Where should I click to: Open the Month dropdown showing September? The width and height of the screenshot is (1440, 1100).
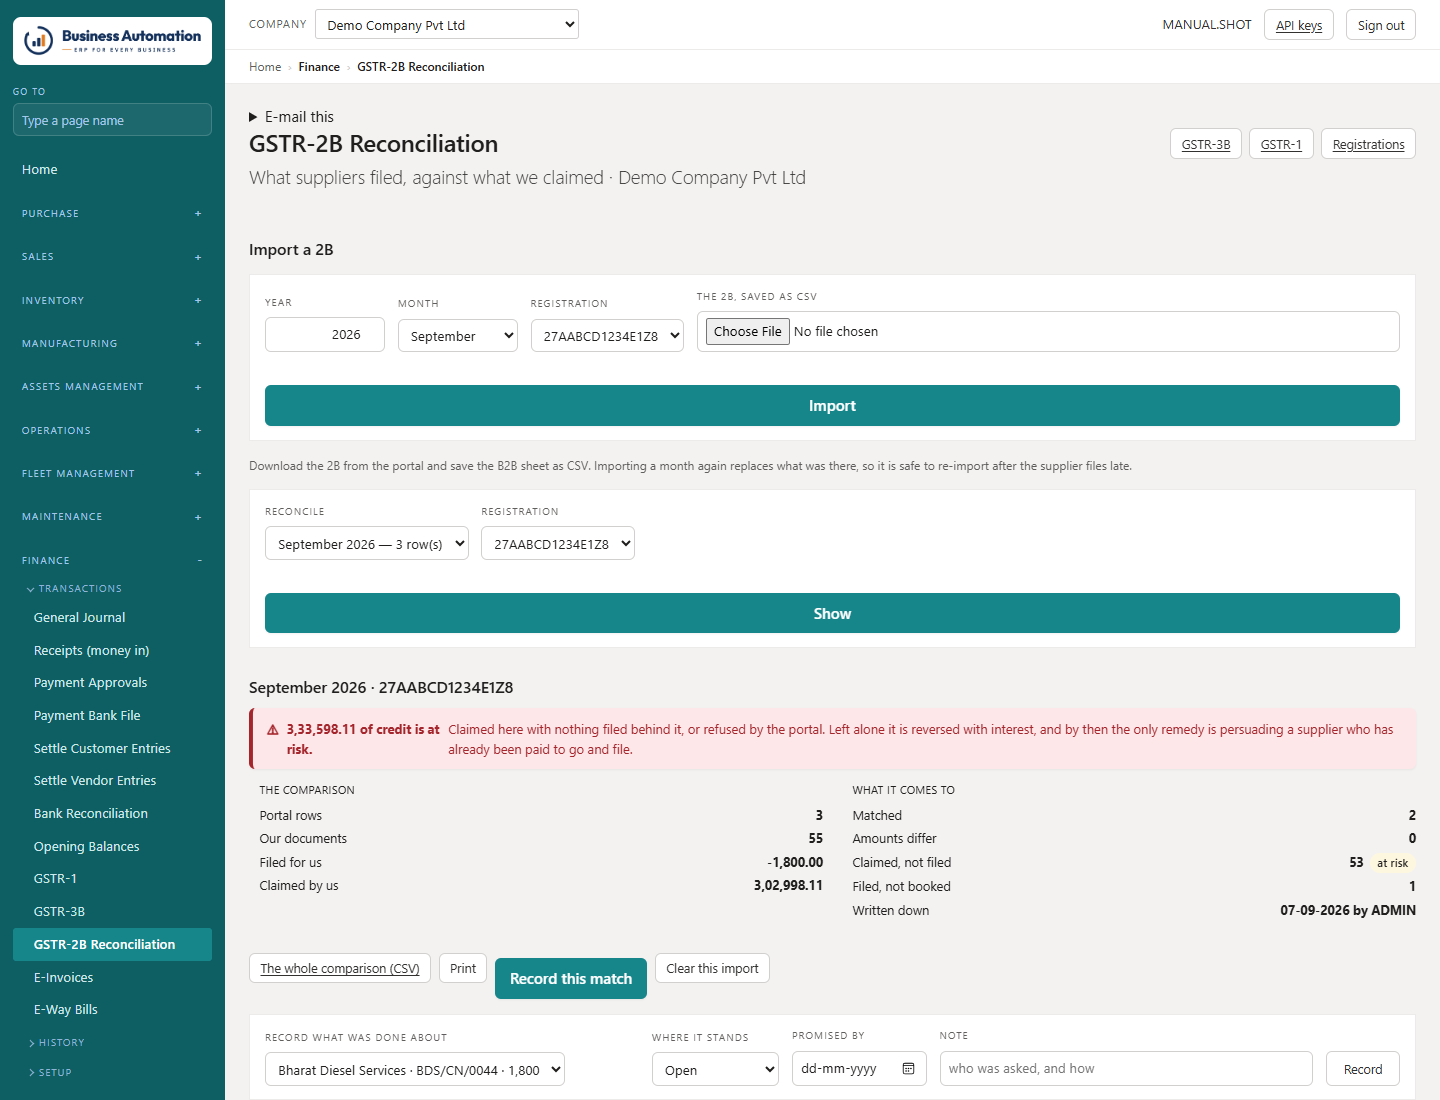click(458, 336)
